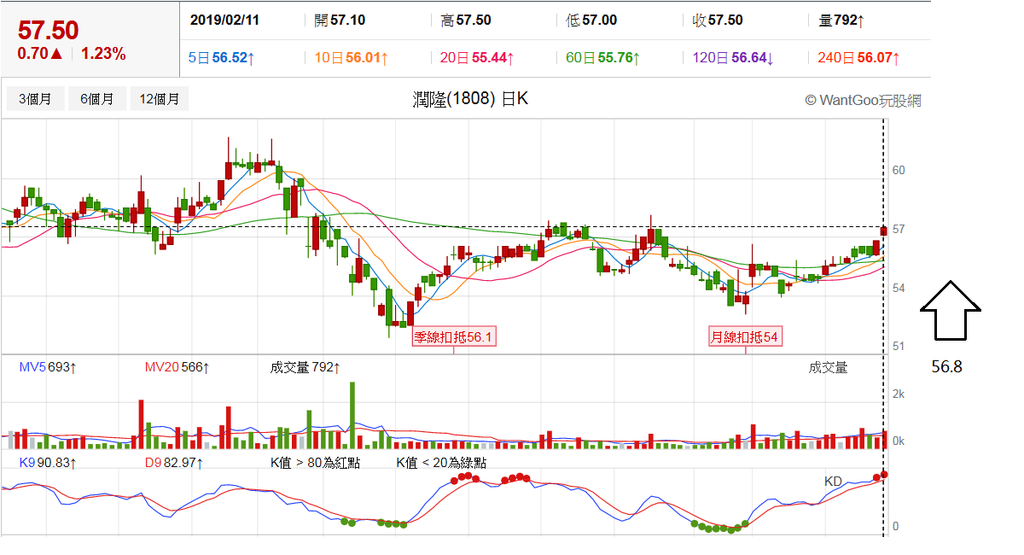Click the KD label on oscillator
Screen dimensions: 1024x555
[833, 481]
